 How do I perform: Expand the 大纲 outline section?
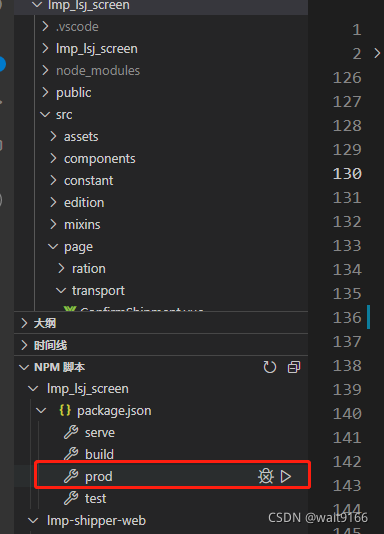(x=24, y=323)
